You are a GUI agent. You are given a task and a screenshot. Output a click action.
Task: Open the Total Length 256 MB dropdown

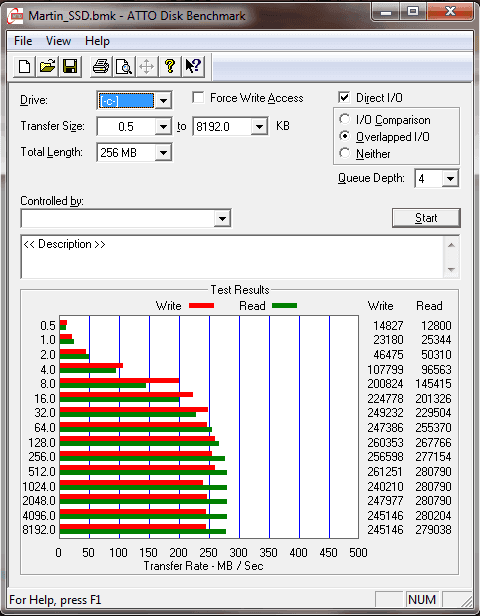[163, 152]
